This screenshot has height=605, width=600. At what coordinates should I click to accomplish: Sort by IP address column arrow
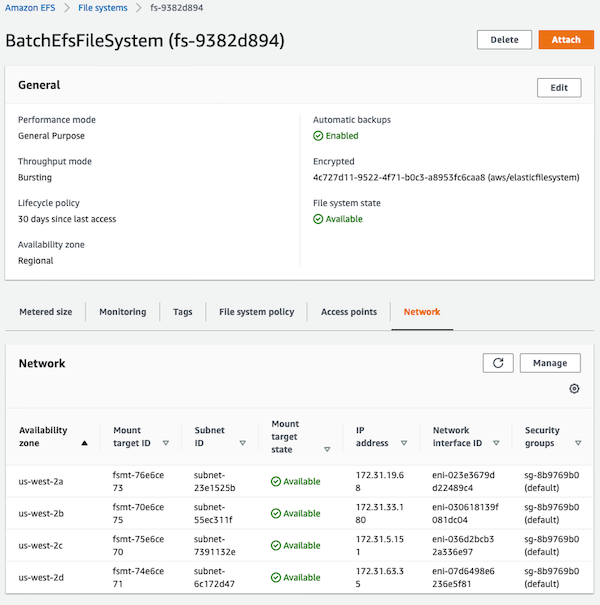point(404,443)
